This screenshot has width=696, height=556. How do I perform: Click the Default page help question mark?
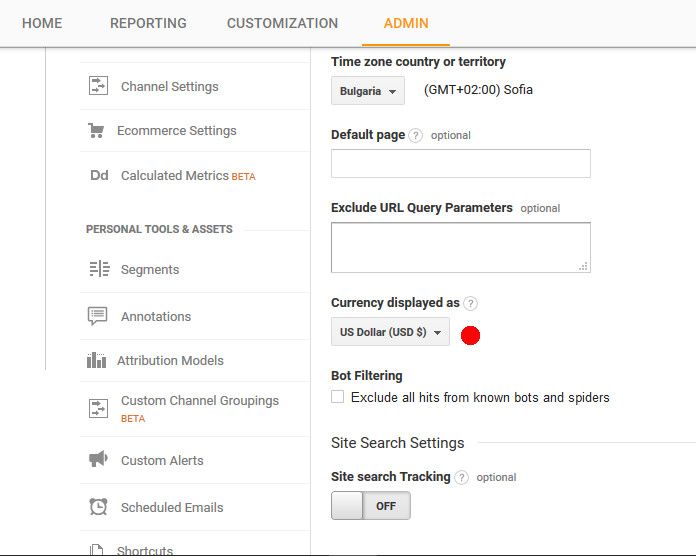[x=415, y=135]
